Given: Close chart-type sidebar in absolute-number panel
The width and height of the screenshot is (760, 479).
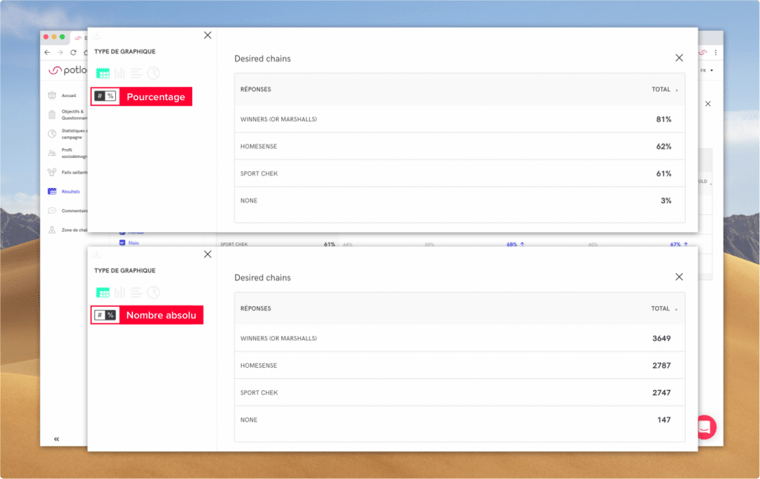Looking at the screenshot, I should (207, 254).
